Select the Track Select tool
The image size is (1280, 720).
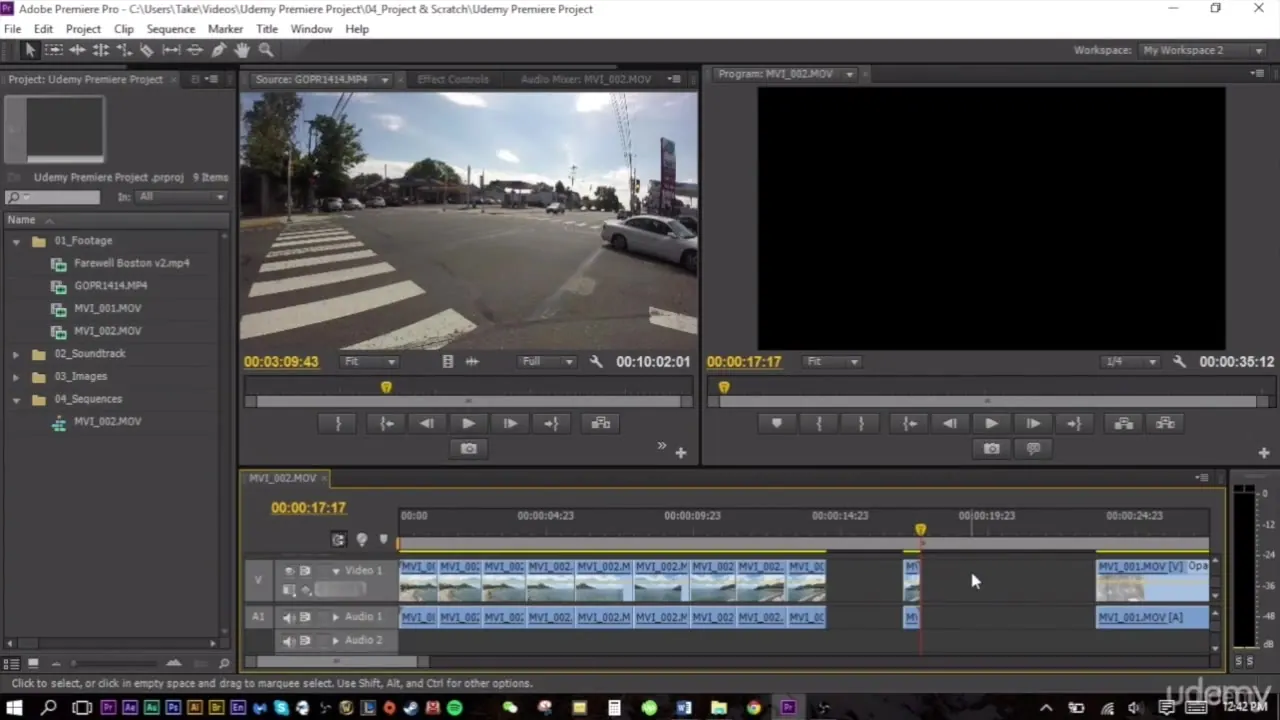(x=54, y=50)
